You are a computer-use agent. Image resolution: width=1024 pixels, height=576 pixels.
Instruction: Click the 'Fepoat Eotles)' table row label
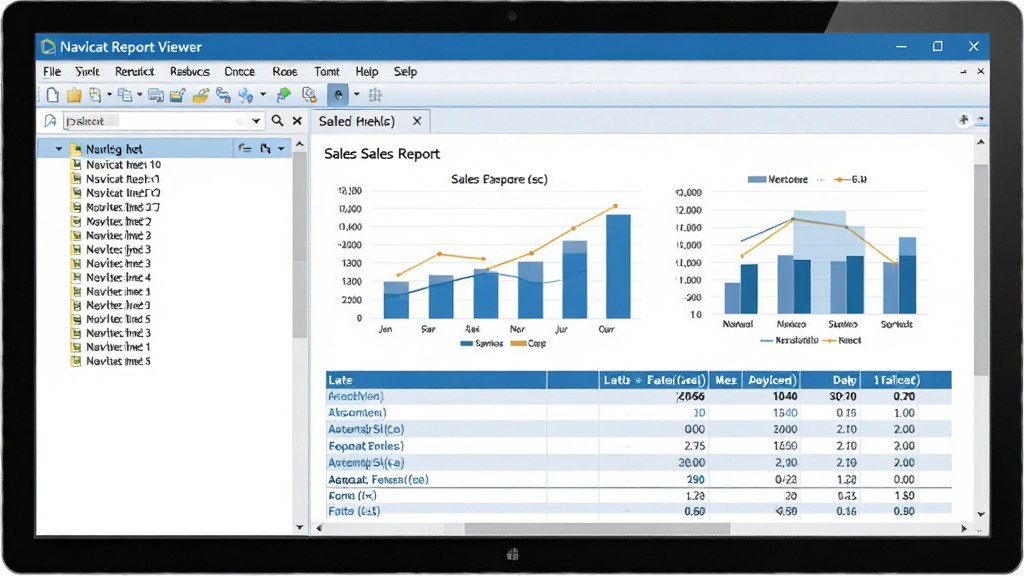(366, 446)
